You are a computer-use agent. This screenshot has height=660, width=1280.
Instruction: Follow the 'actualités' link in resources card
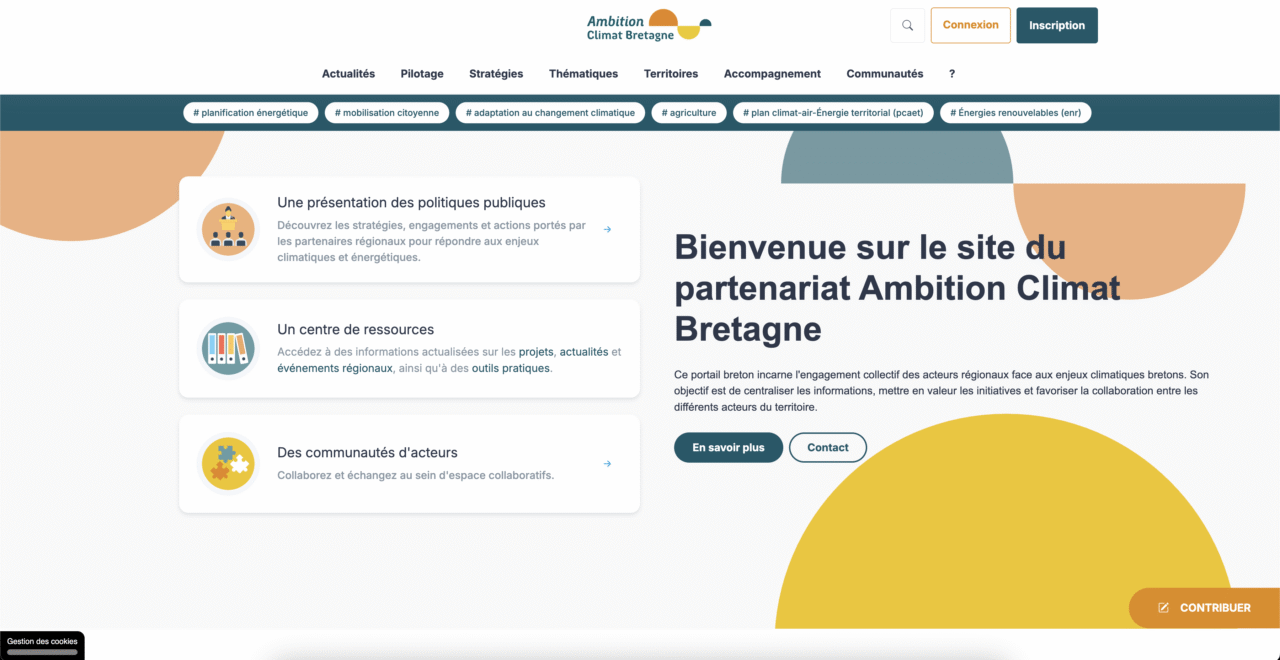click(x=584, y=352)
